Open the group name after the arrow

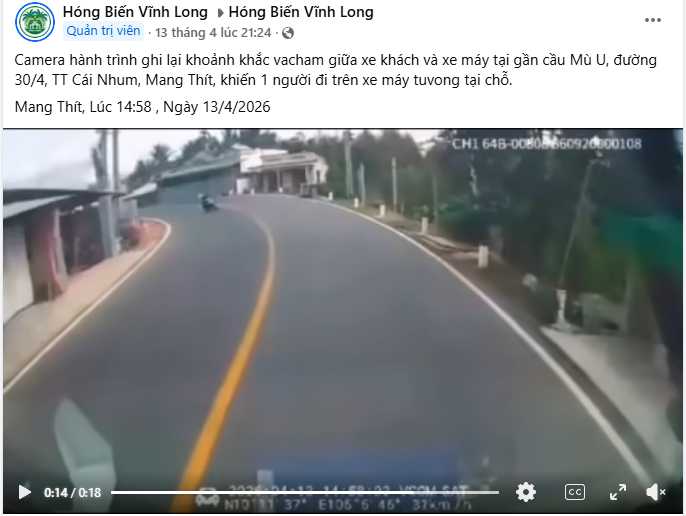pyautogui.click(x=301, y=12)
